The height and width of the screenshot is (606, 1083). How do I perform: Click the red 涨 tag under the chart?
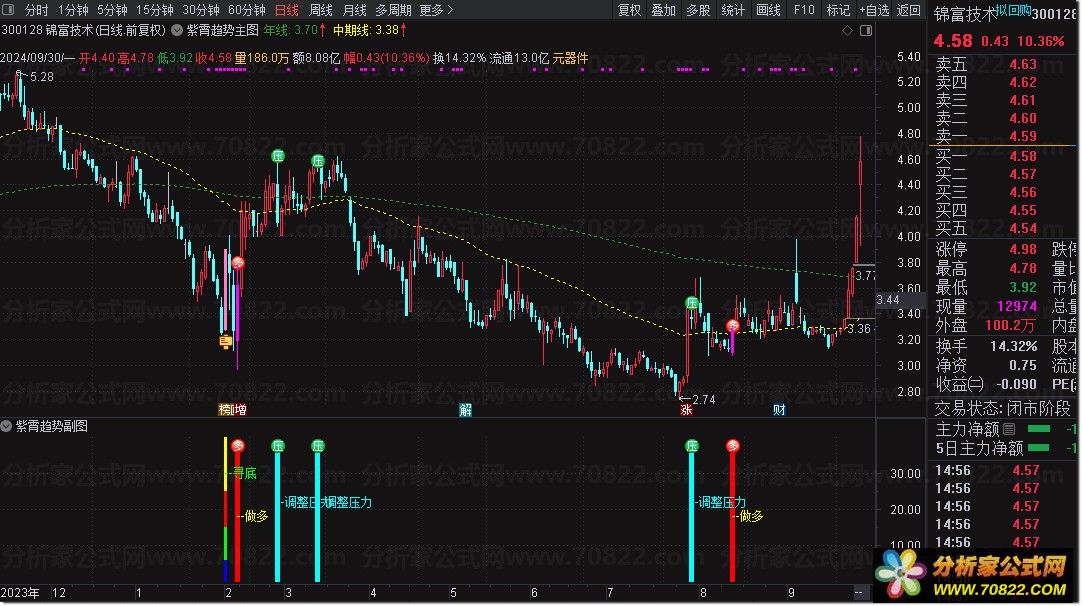[x=686, y=410]
